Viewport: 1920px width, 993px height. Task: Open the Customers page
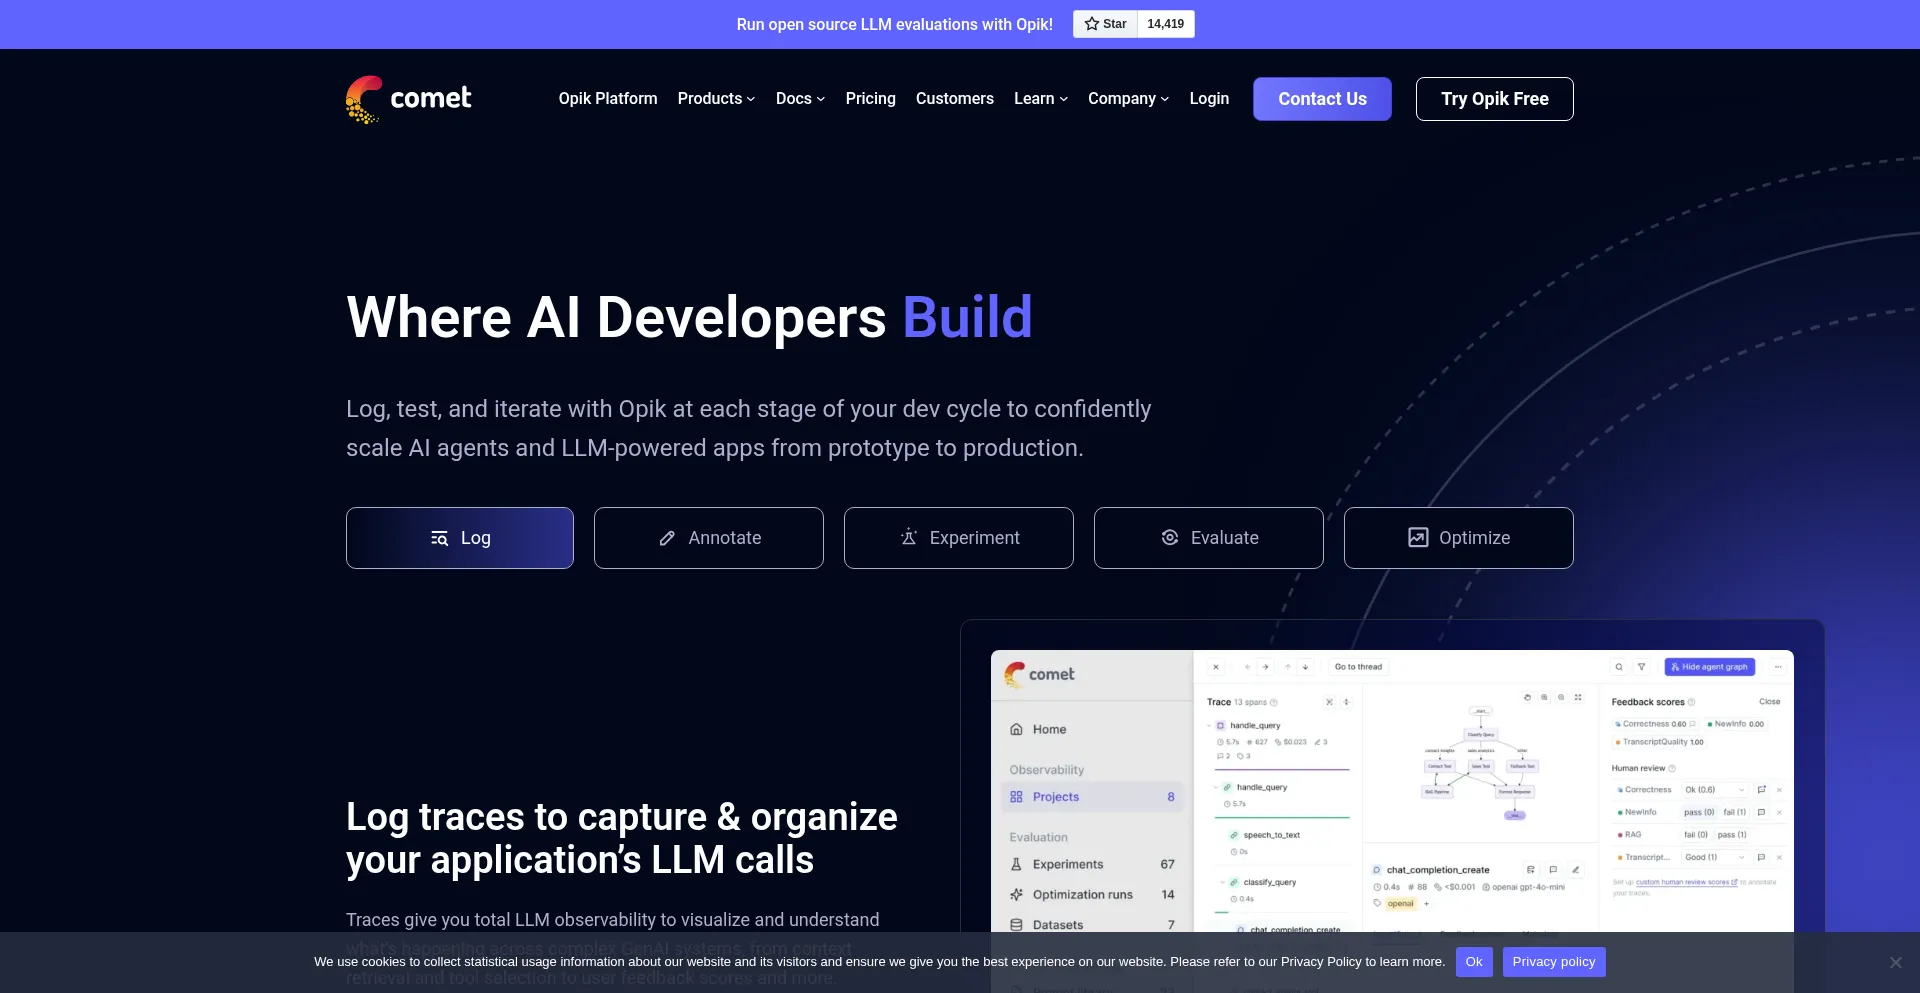[954, 99]
